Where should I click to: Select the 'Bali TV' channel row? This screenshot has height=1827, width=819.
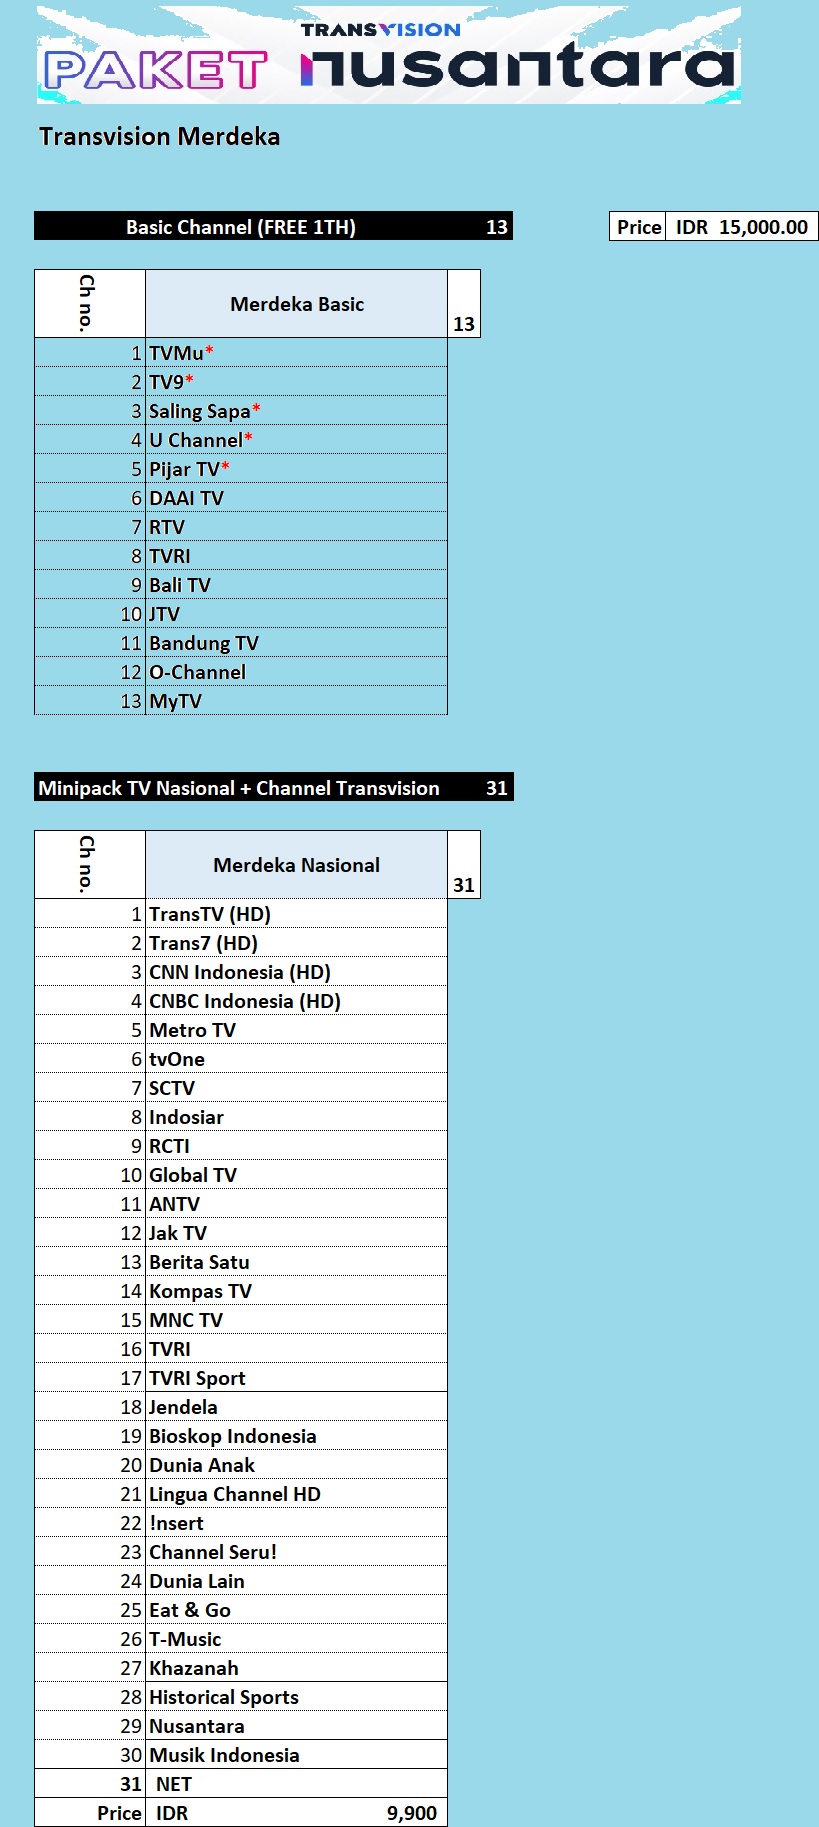tap(241, 584)
